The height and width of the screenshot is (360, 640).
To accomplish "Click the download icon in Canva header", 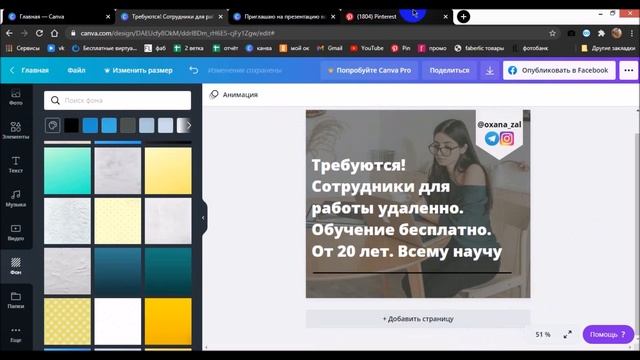I will tap(489, 71).
